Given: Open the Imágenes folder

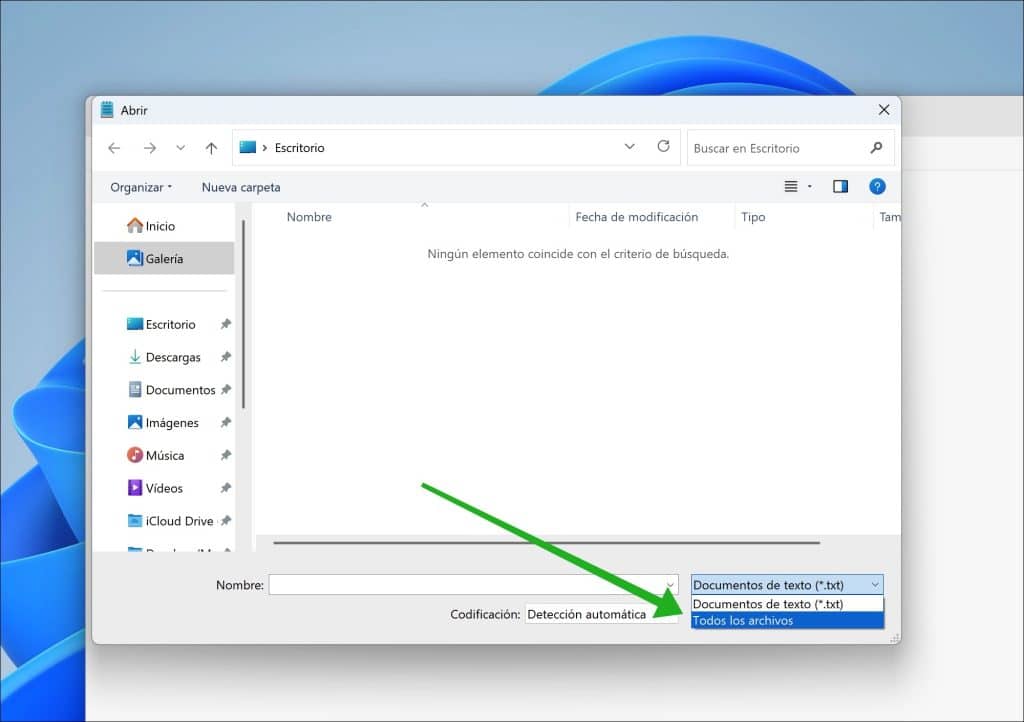Looking at the screenshot, I should click(163, 422).
